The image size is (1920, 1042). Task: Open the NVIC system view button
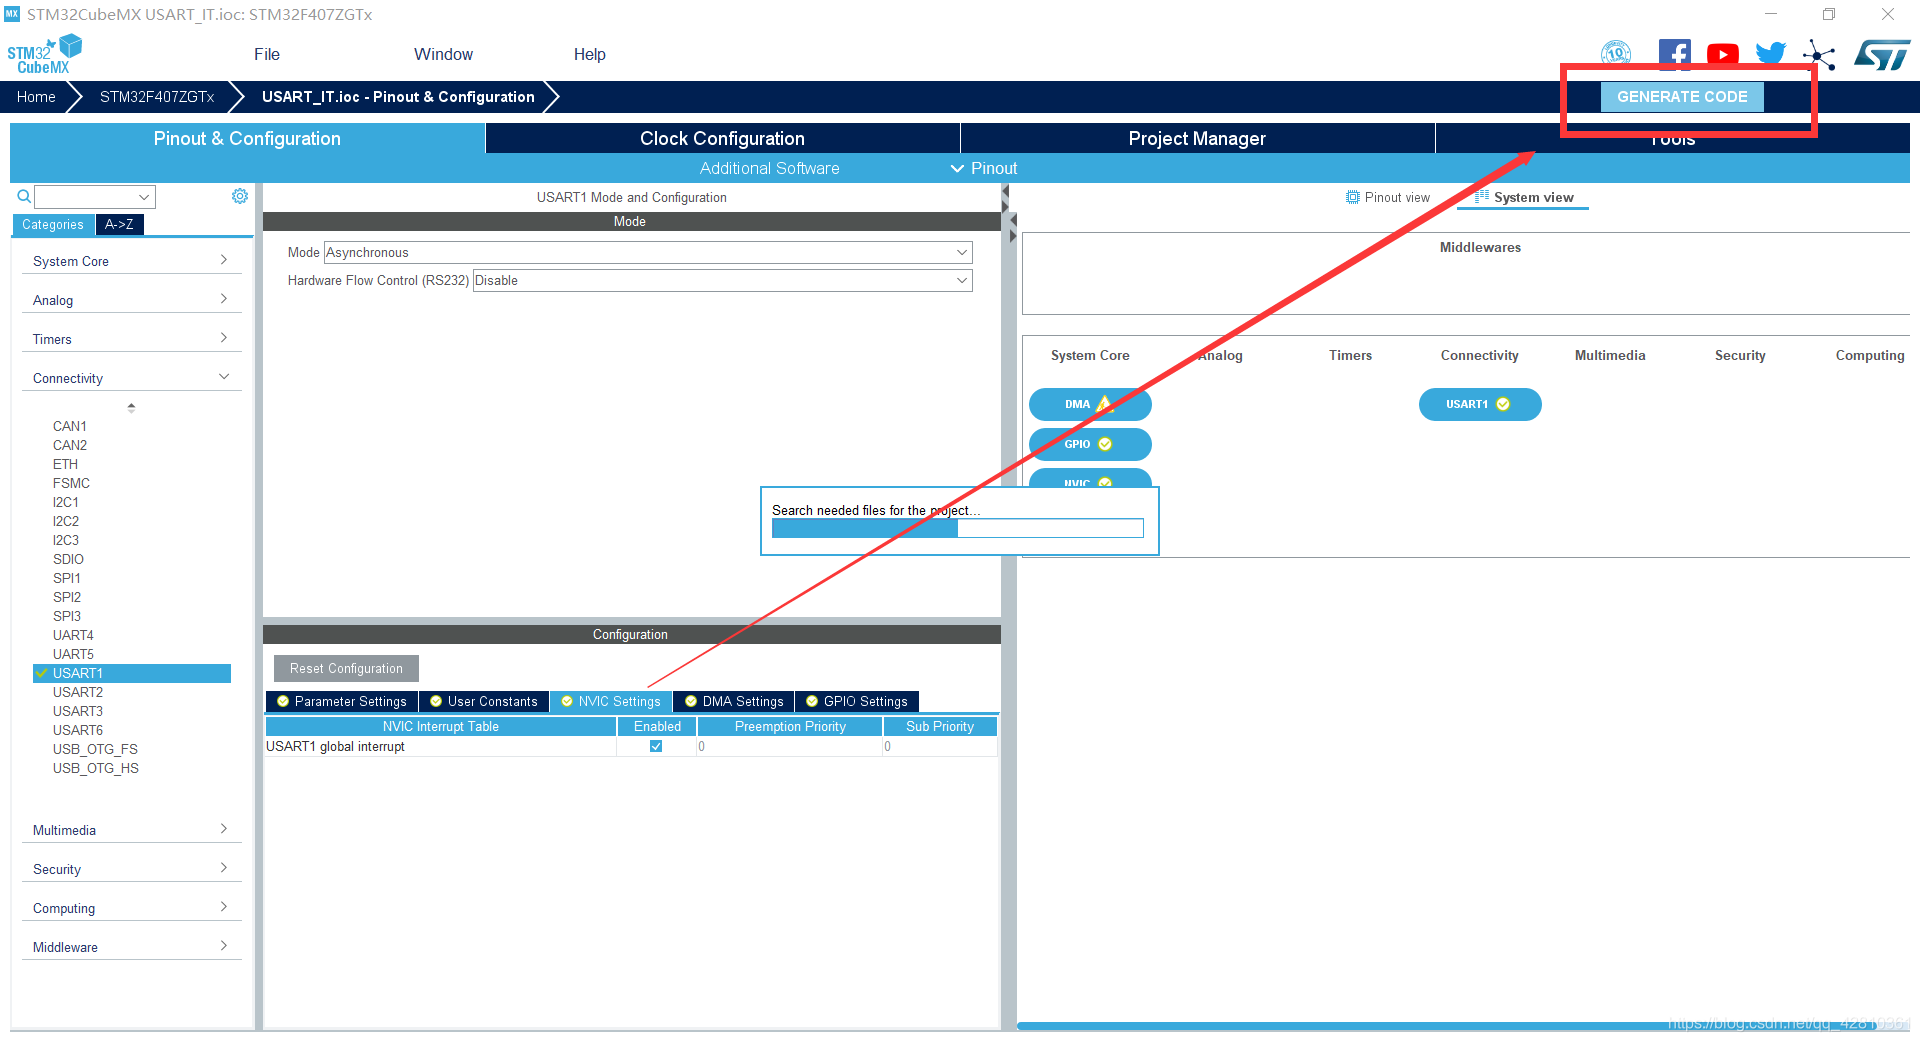(x=1090, y=479)
